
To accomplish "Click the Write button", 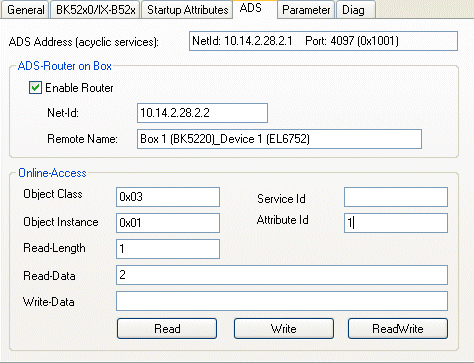I will click(284, 329).
